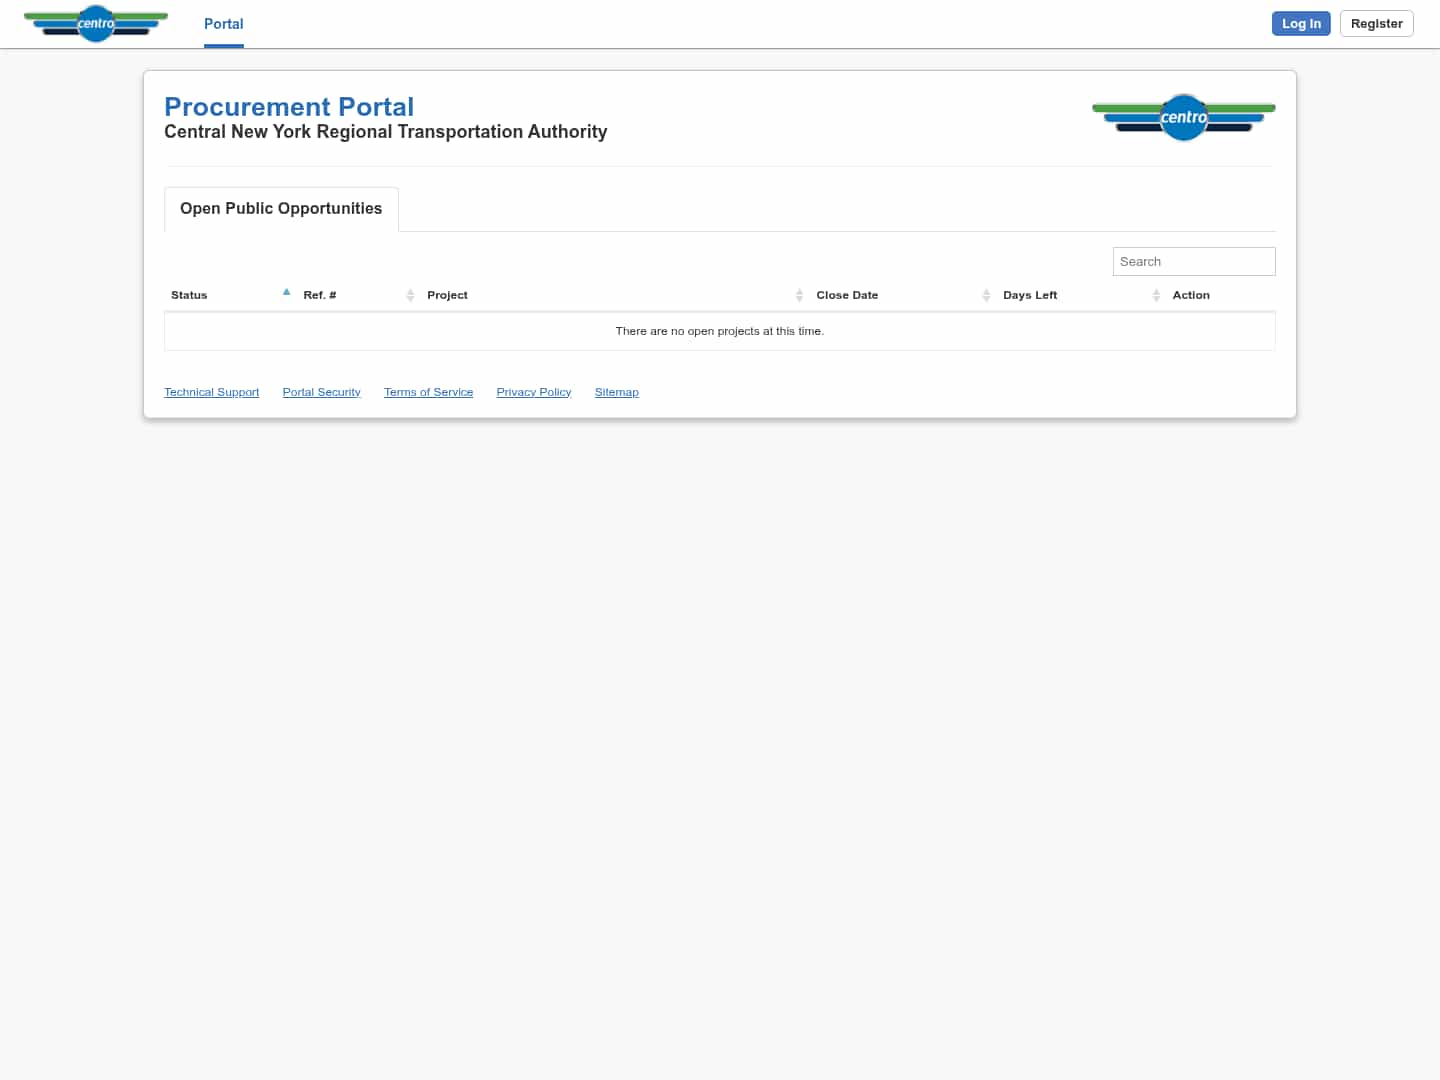Toggle the Action column header
This screenshot has height=1080, width=1440.
point(1190,295)
